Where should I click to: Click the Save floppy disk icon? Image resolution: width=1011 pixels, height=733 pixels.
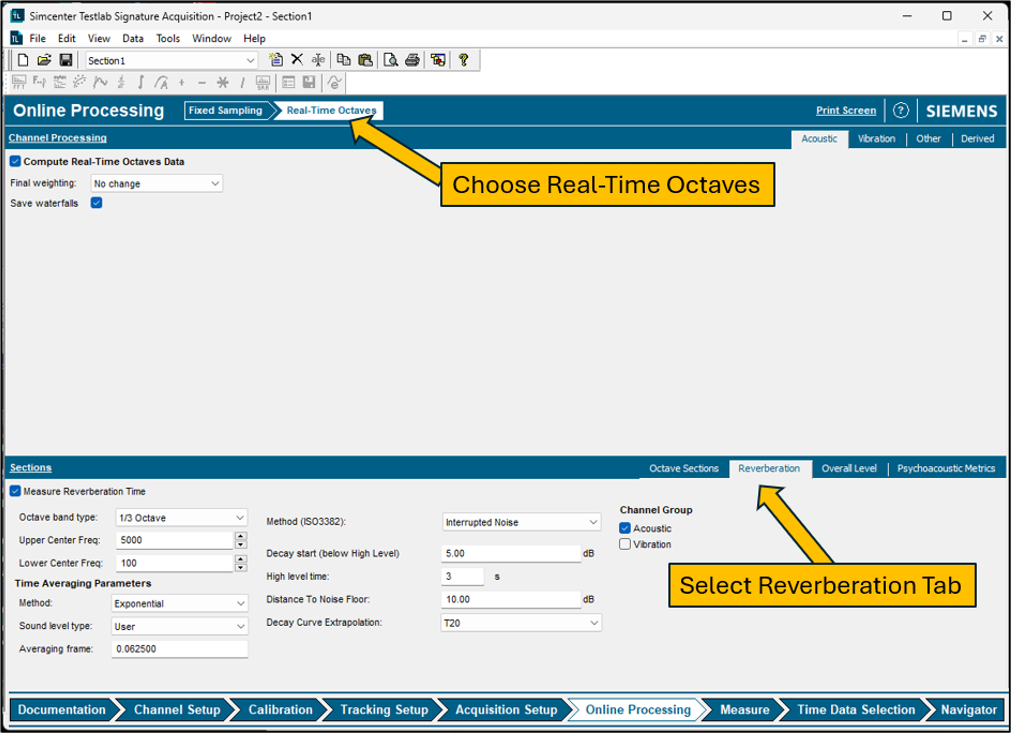(x=66, y=60)
